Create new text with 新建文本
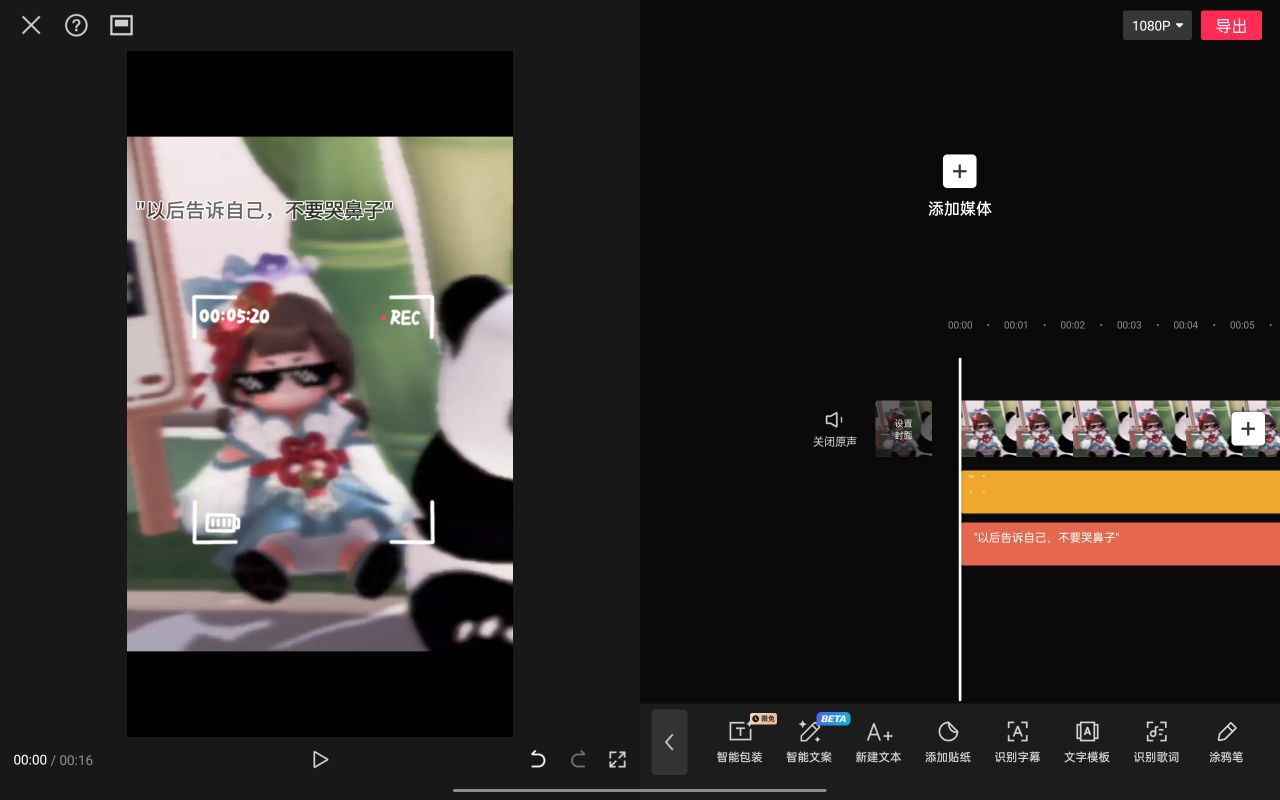The width and height of the screenshot is (1280, 800). pyautogui.click(x=878, y=742)
